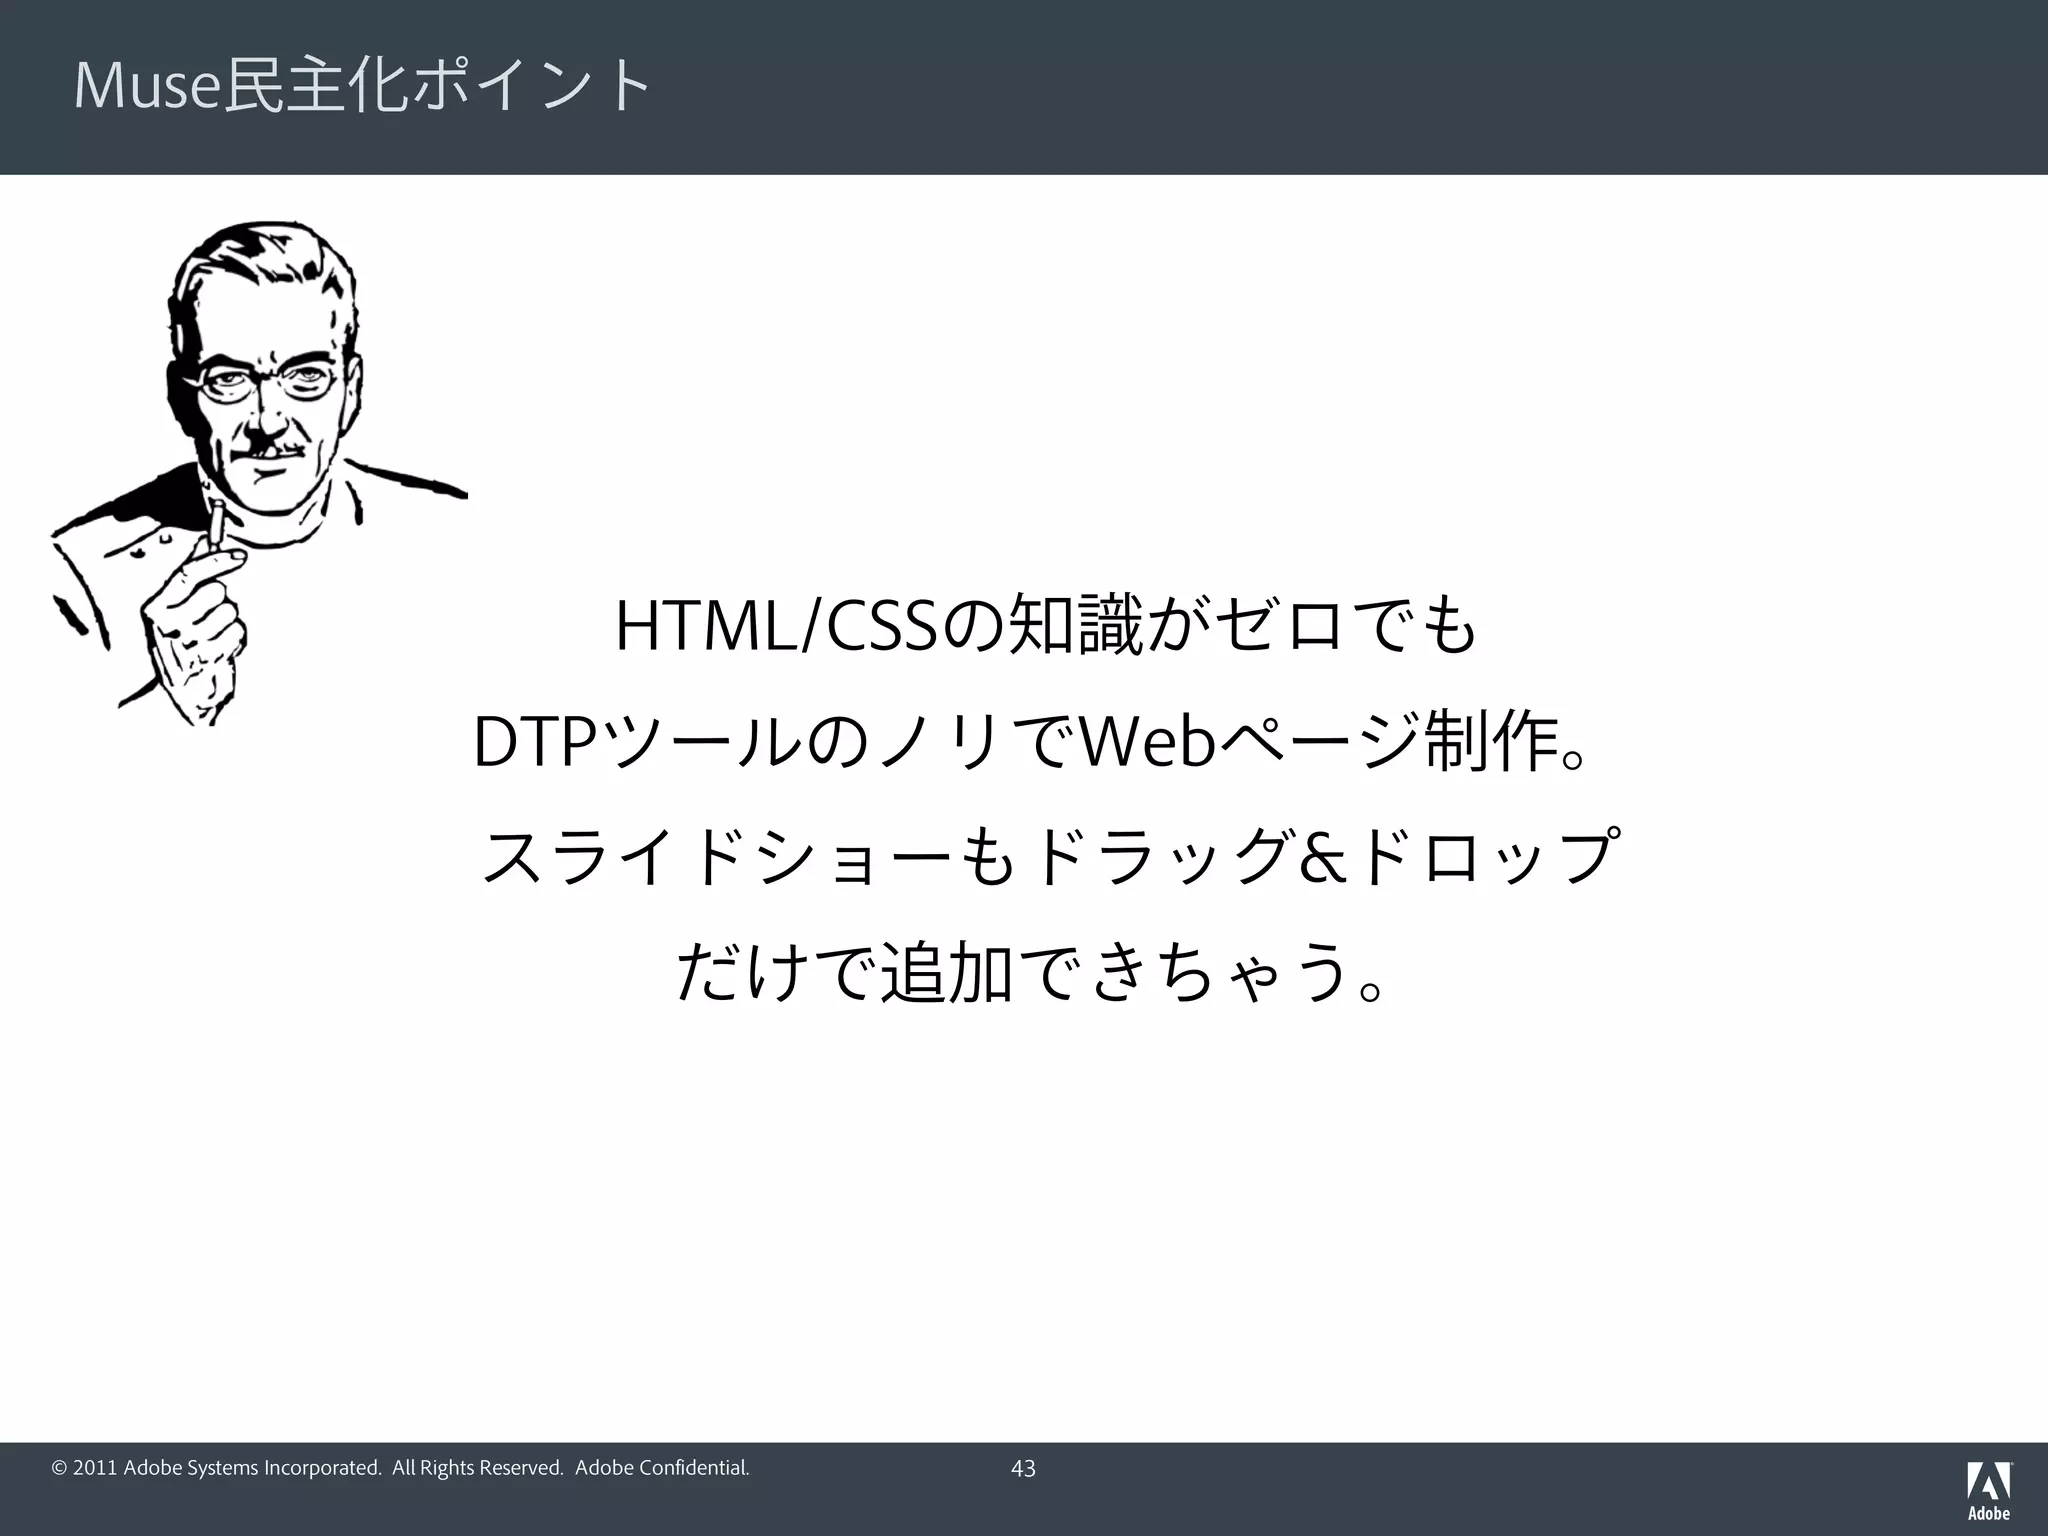Image resolution: width=2048 pixels, height=1536 pixels.
Task: Click the line 'だけで追加できちゃう。'
Action: pos(1032,971)
